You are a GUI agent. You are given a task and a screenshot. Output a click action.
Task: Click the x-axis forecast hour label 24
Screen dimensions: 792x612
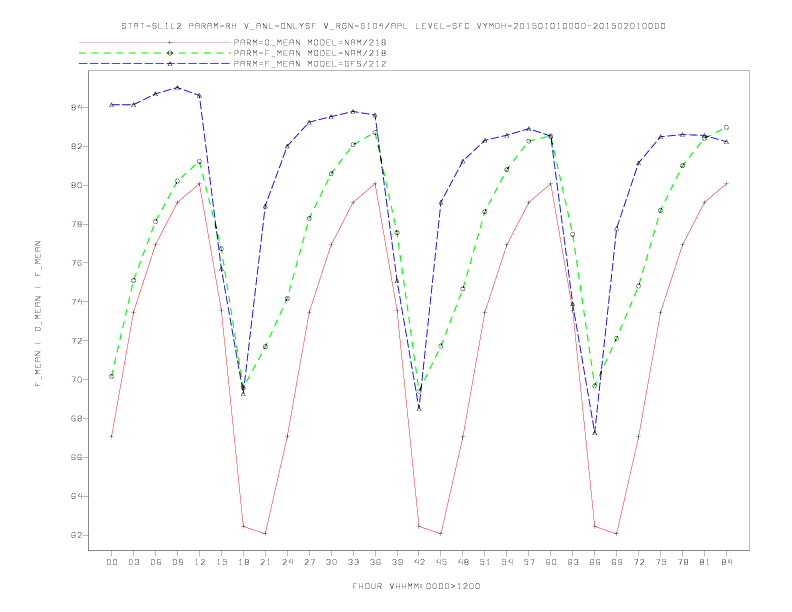pos(287,562)
